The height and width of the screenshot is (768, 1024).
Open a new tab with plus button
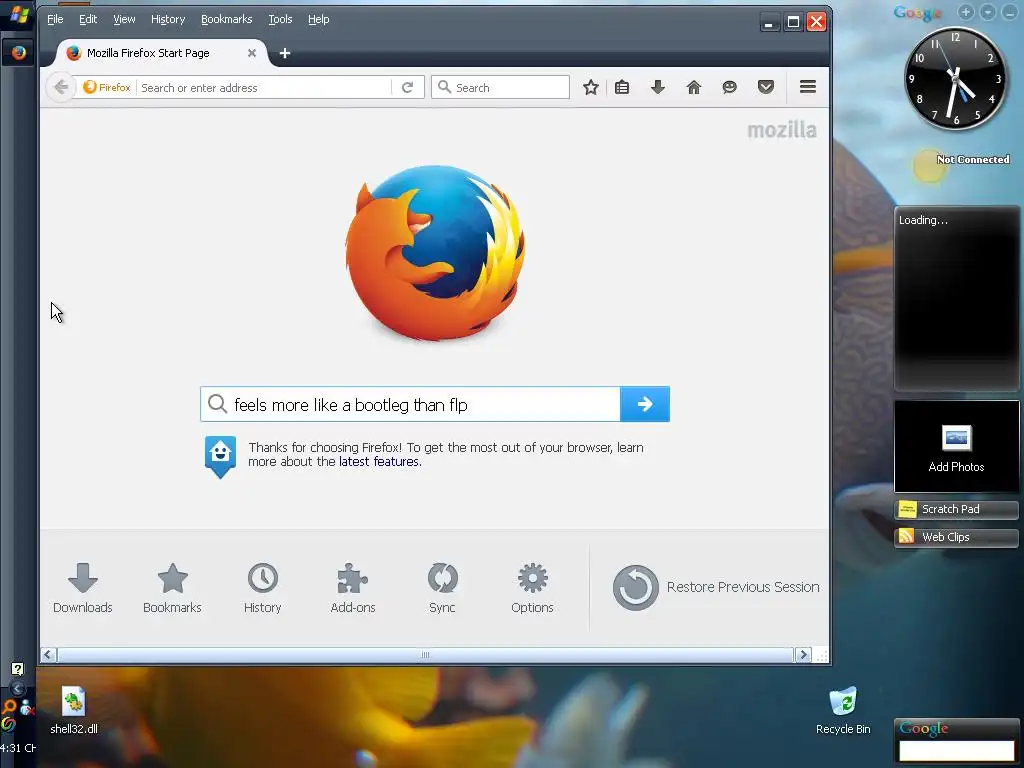[285, 53]
